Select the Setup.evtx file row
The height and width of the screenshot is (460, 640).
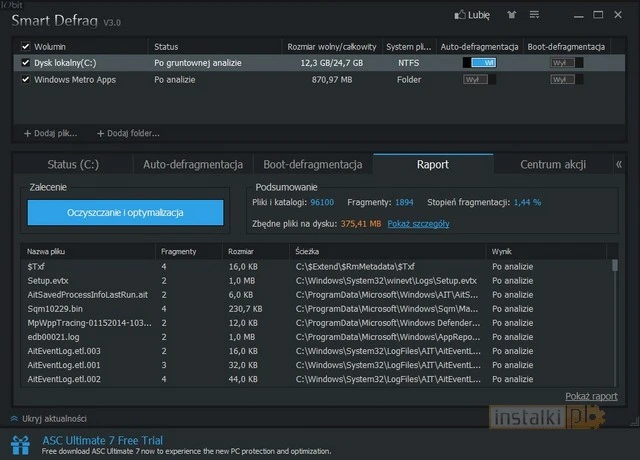click(317, 281)
